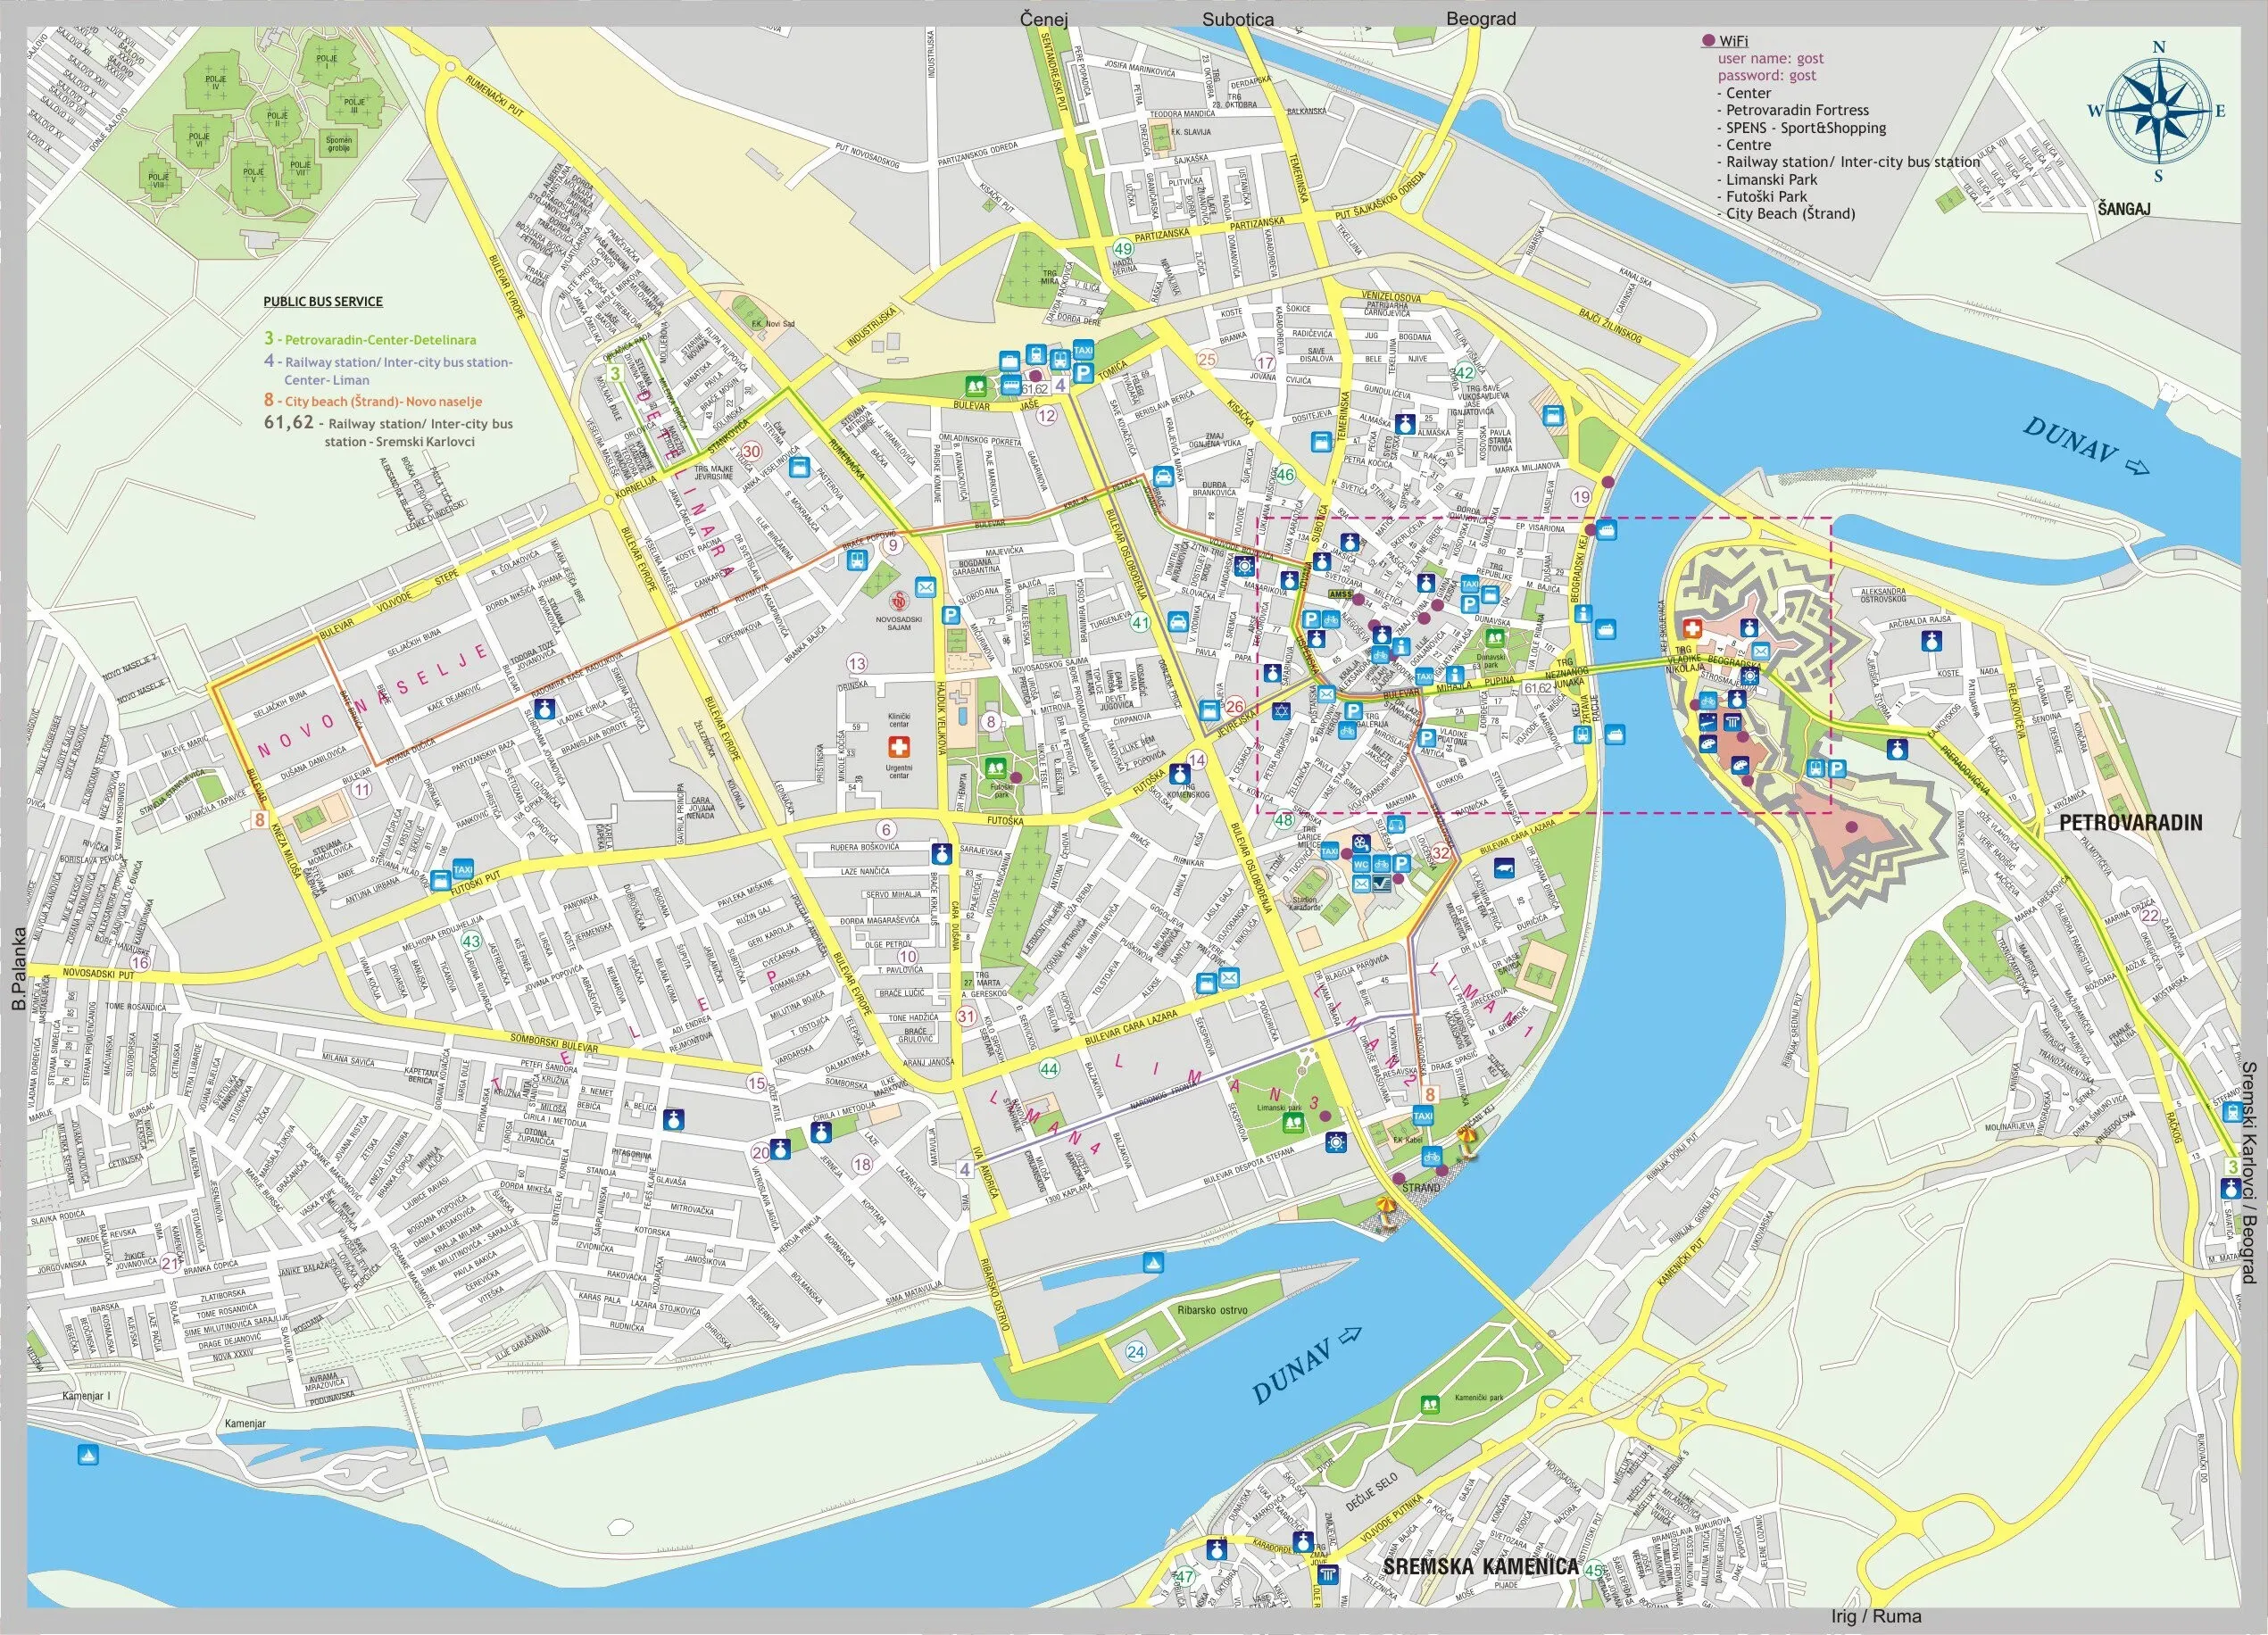This screenshot has width=2268, height=1635.
Task: Select 'SPENS - Sport&Shopping' in the WiFi list
Action: coord(1806,127)
